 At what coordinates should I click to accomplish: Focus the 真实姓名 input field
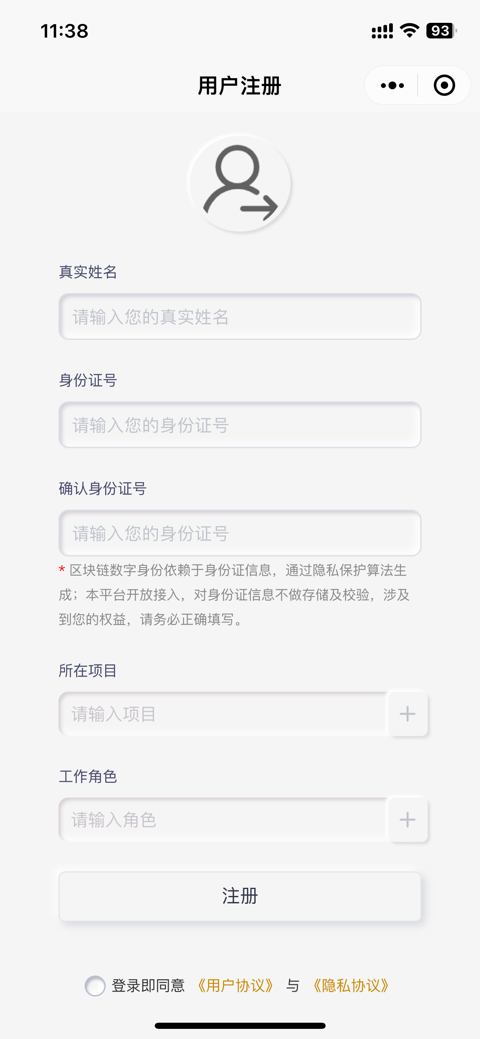[x=240, y=317]
